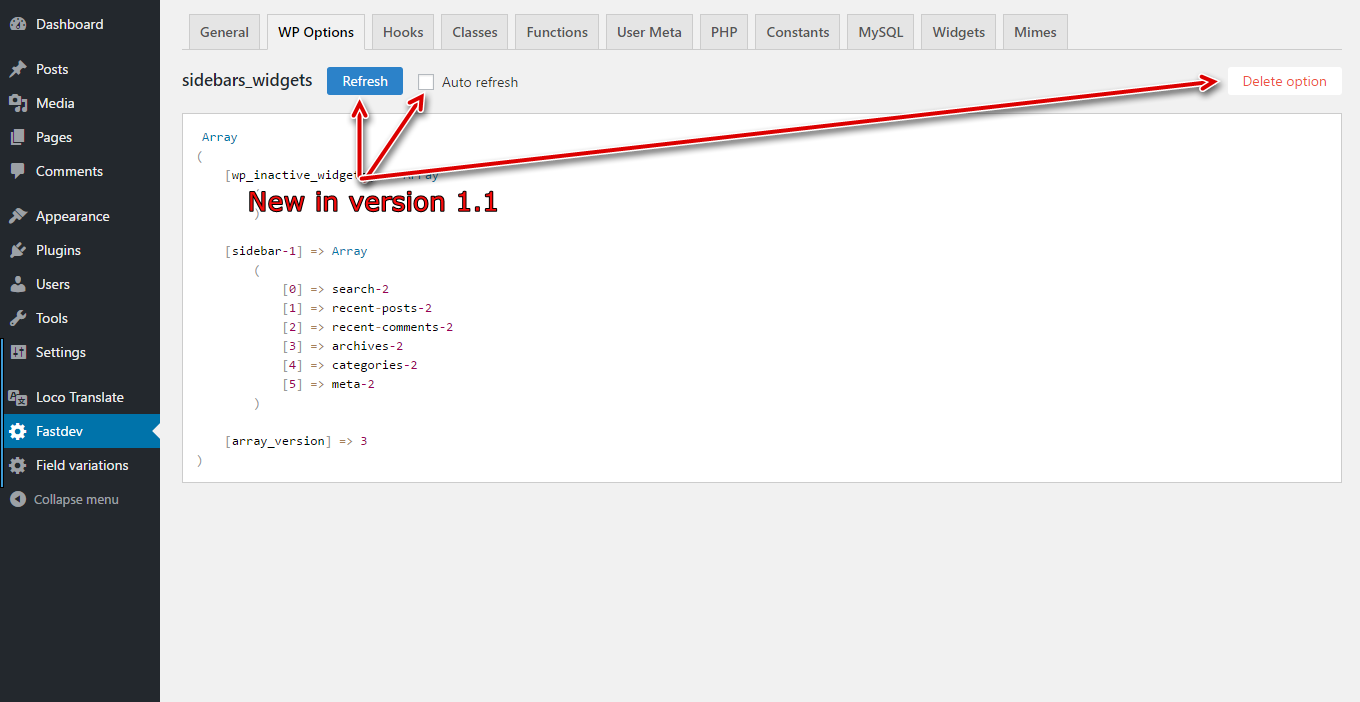Go to Plugins menu label
Image resolution: width=1360 pixels, height=702 pixels.
[x=58, y=250]
